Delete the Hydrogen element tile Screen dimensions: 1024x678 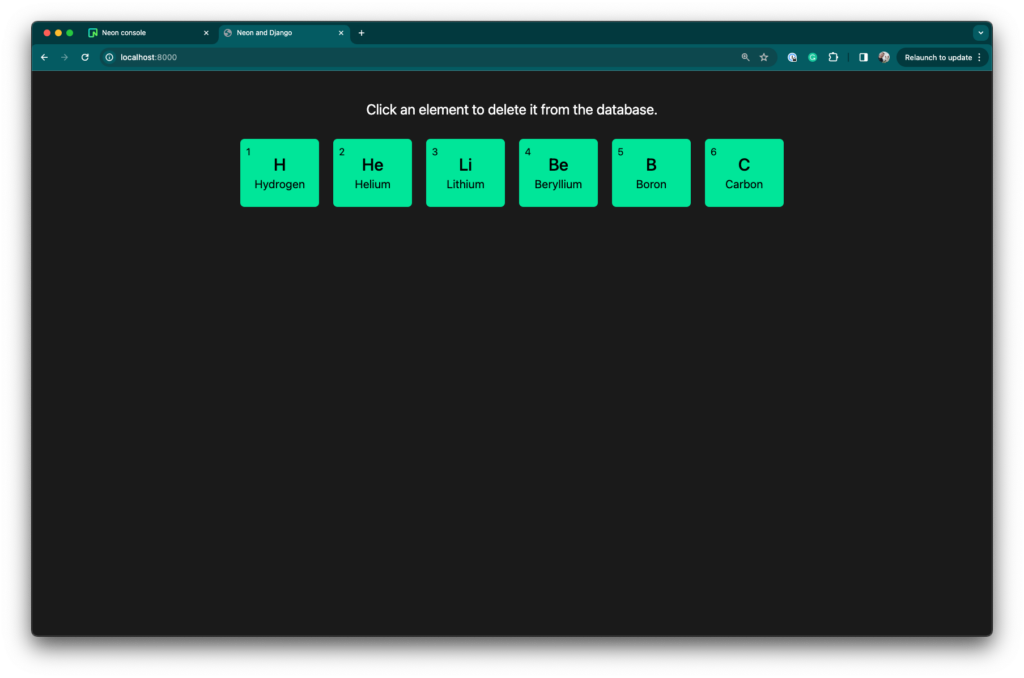pos(280,173)
